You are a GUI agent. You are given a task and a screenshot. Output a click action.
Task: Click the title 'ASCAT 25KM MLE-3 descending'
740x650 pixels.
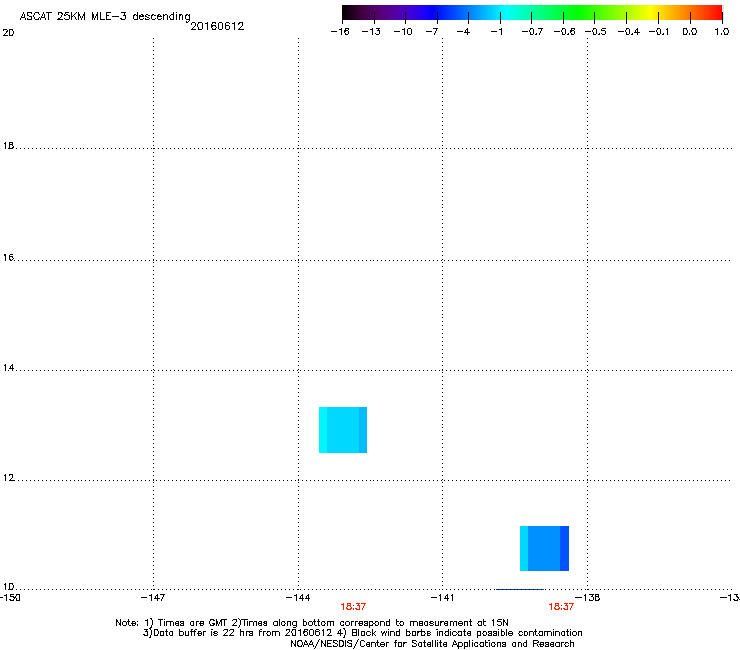tap(105, 16)
